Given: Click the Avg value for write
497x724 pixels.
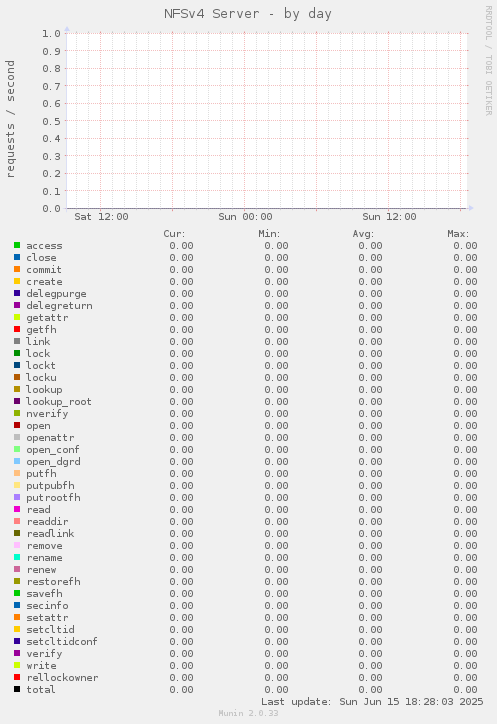Looking at the screenshot, I should (370, 666).
